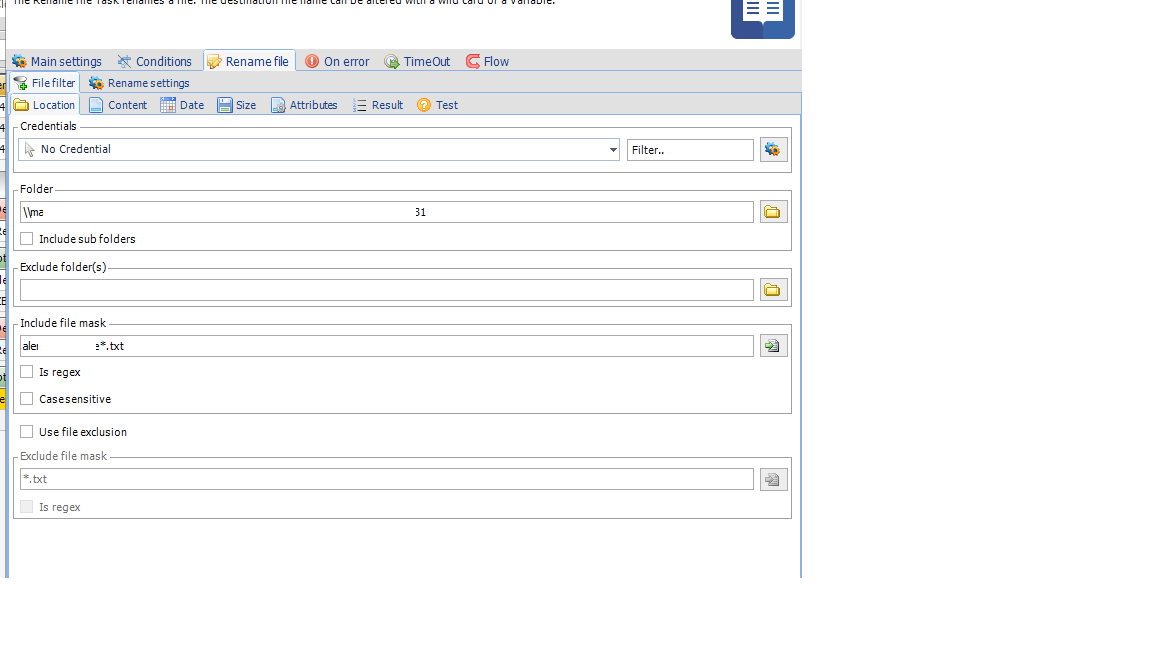Screen dimensions: 1152x648
Task: Go to the Main settings tab
Action: point(57,61)
